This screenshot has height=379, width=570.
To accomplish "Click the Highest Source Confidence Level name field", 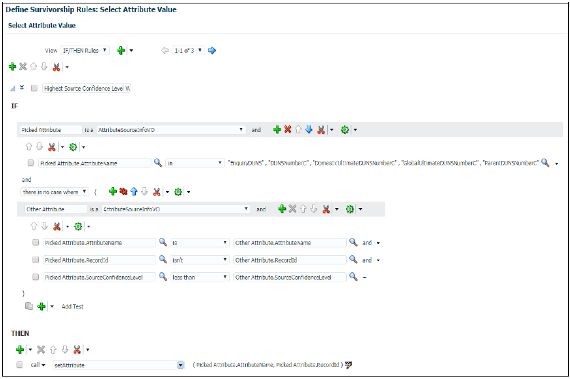I will click(x=87, y=88).
